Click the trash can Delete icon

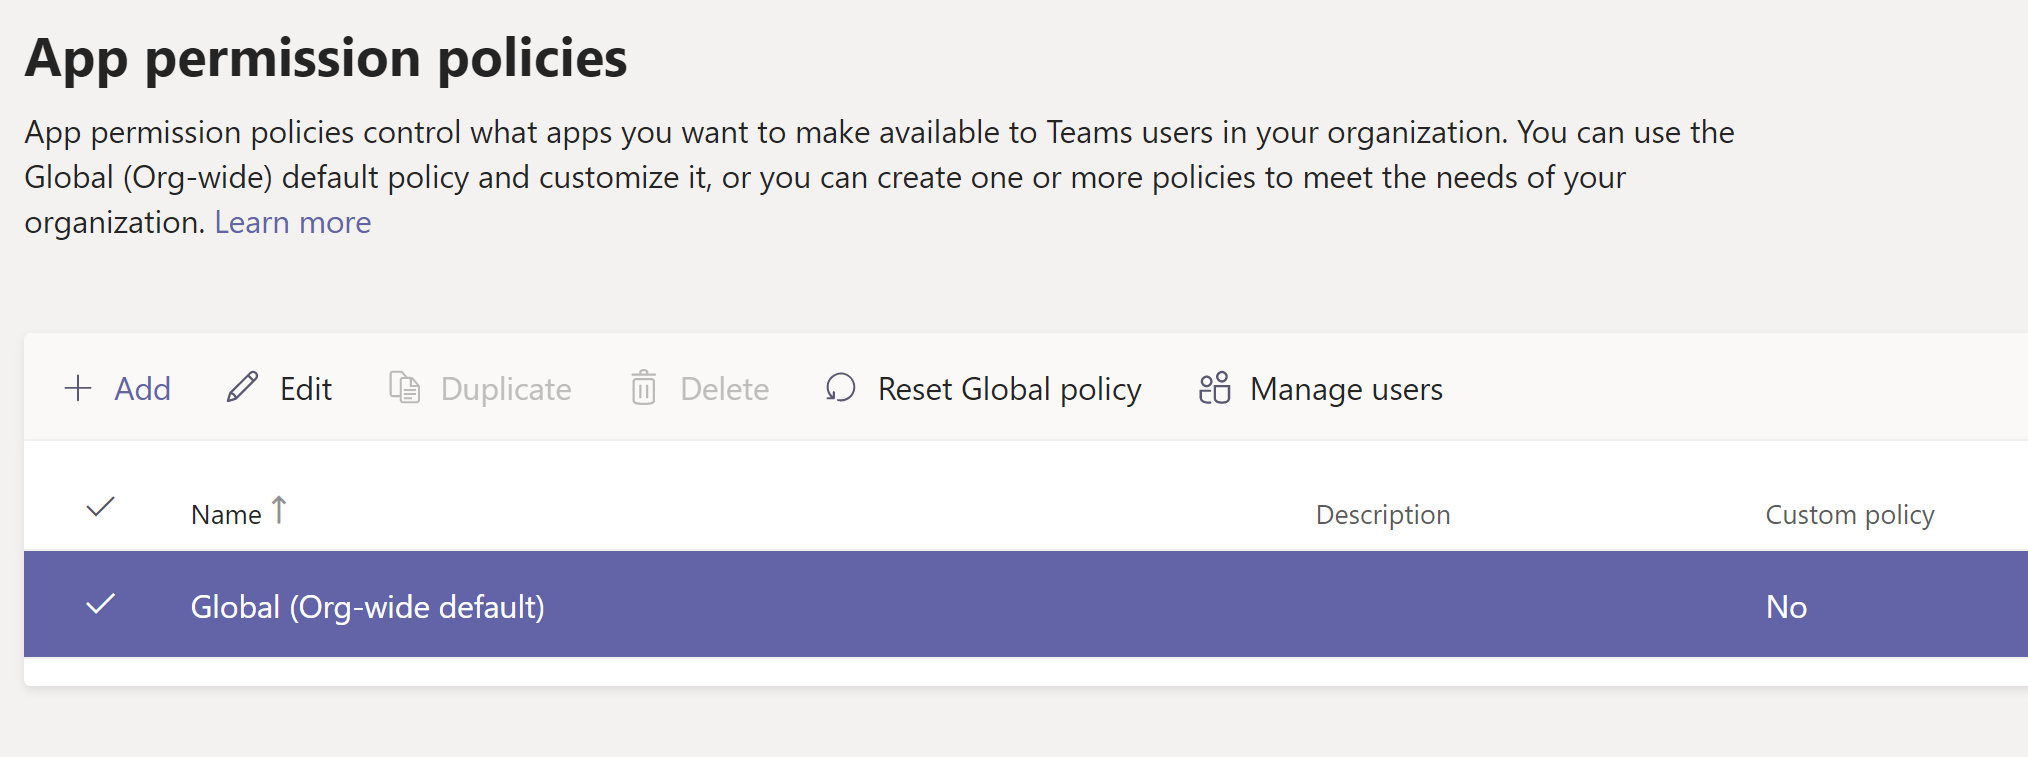[x=643, y=388]
